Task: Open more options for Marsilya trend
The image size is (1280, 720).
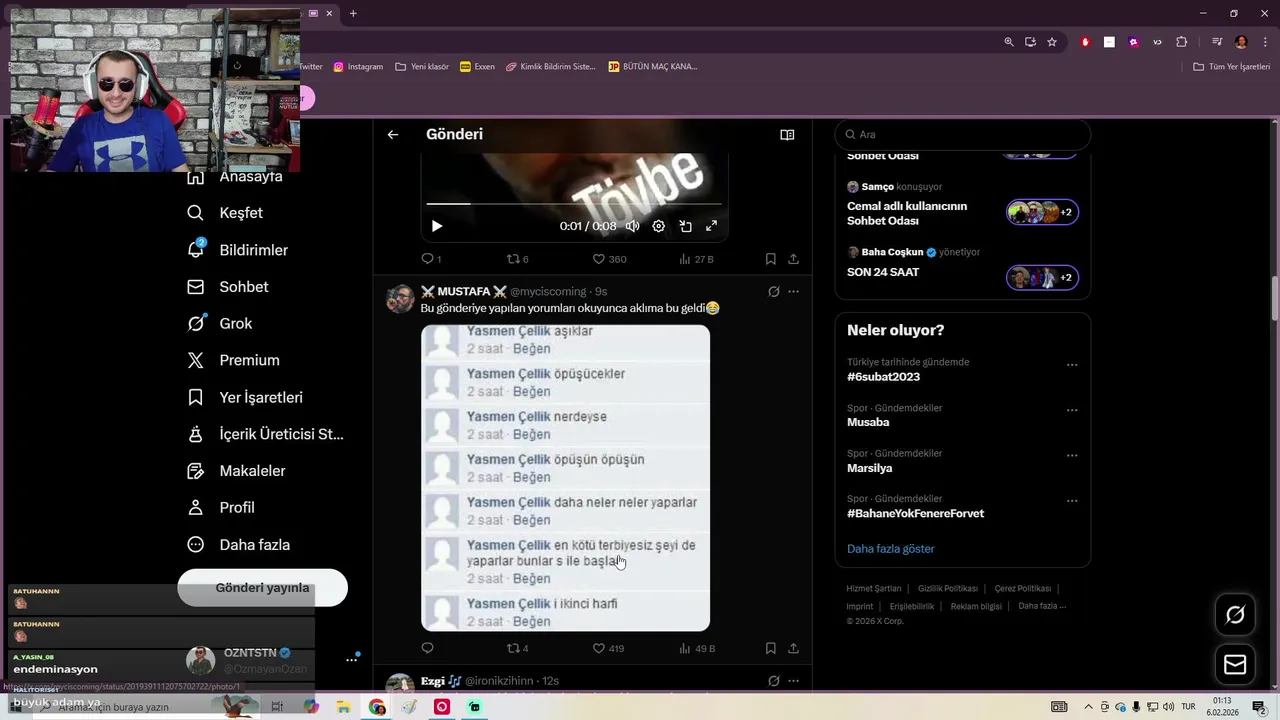Action: (1072, 456)
